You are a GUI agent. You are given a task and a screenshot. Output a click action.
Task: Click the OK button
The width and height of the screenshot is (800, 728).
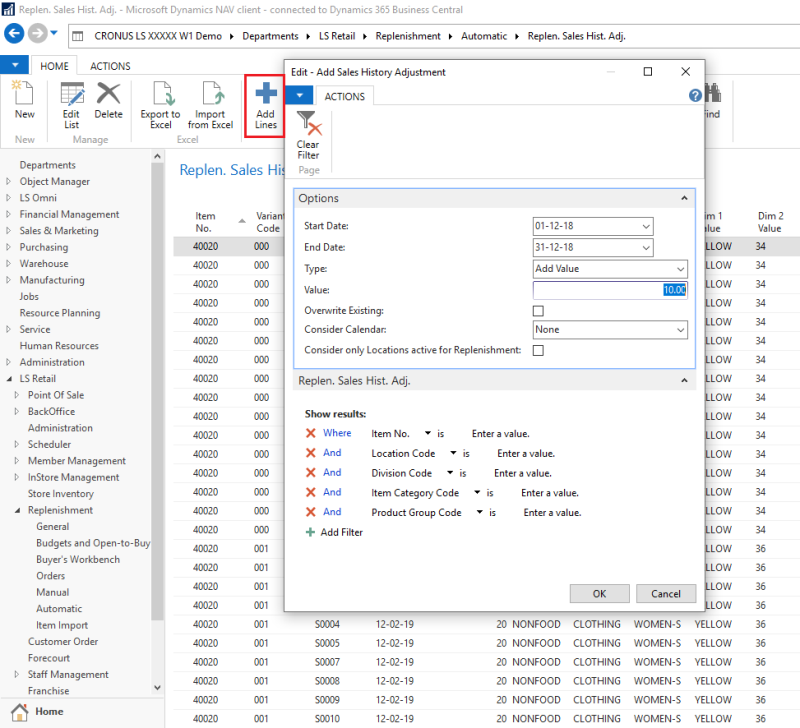point(599,594)
